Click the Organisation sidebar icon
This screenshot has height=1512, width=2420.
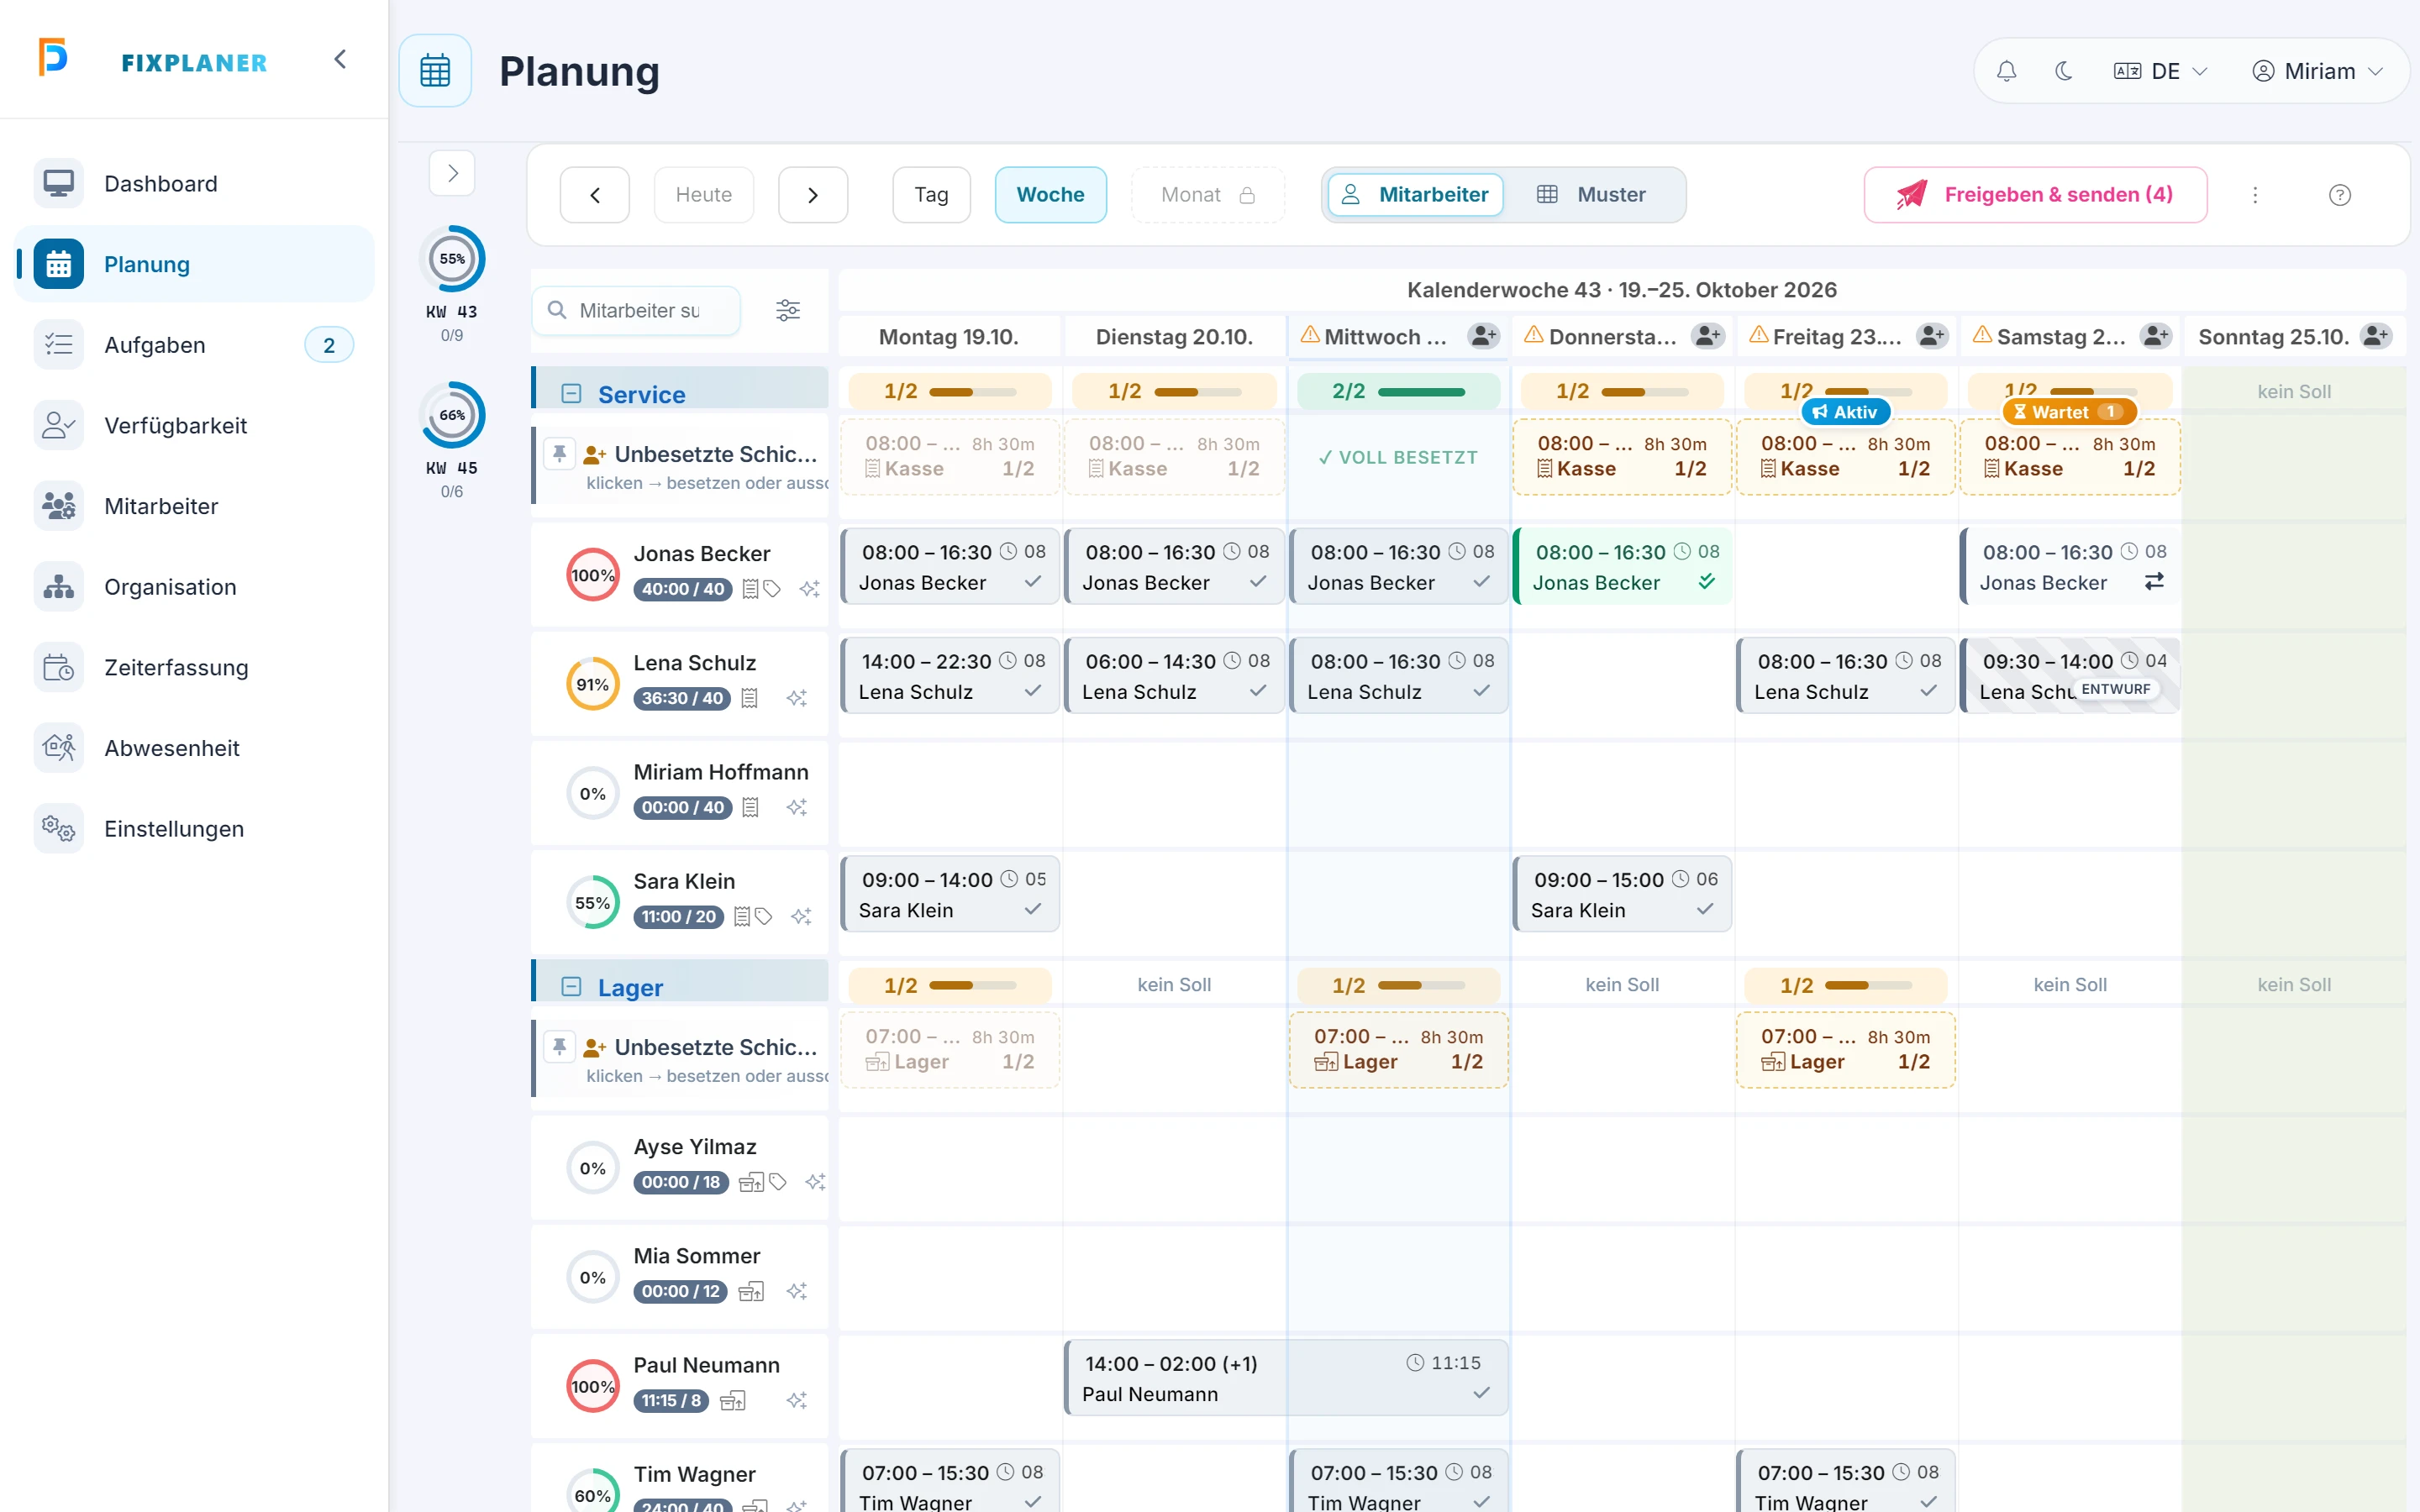tap(58, 587)
